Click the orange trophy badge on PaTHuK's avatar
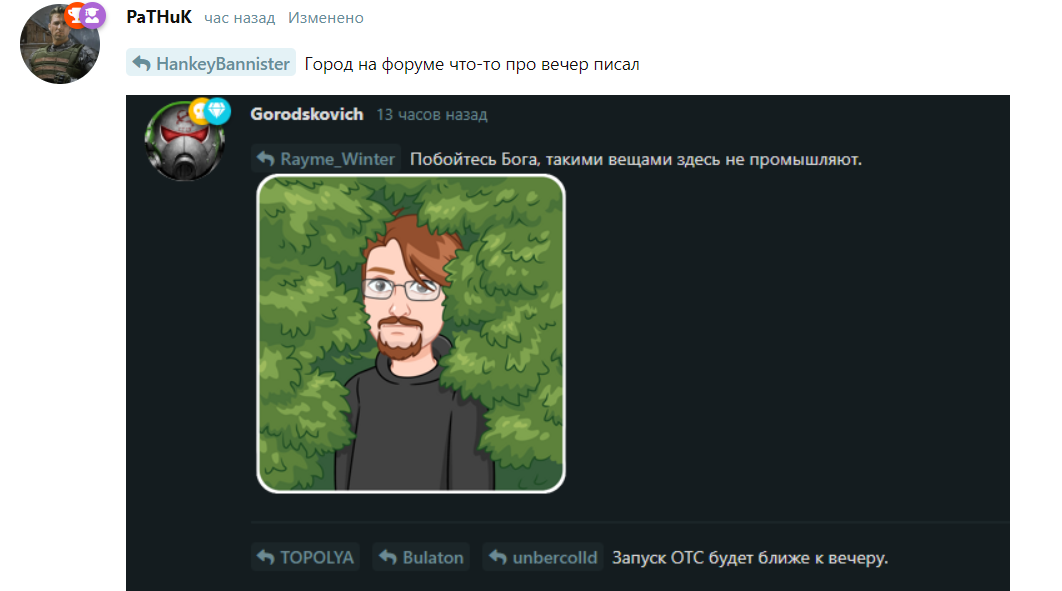 coord(74,15)
